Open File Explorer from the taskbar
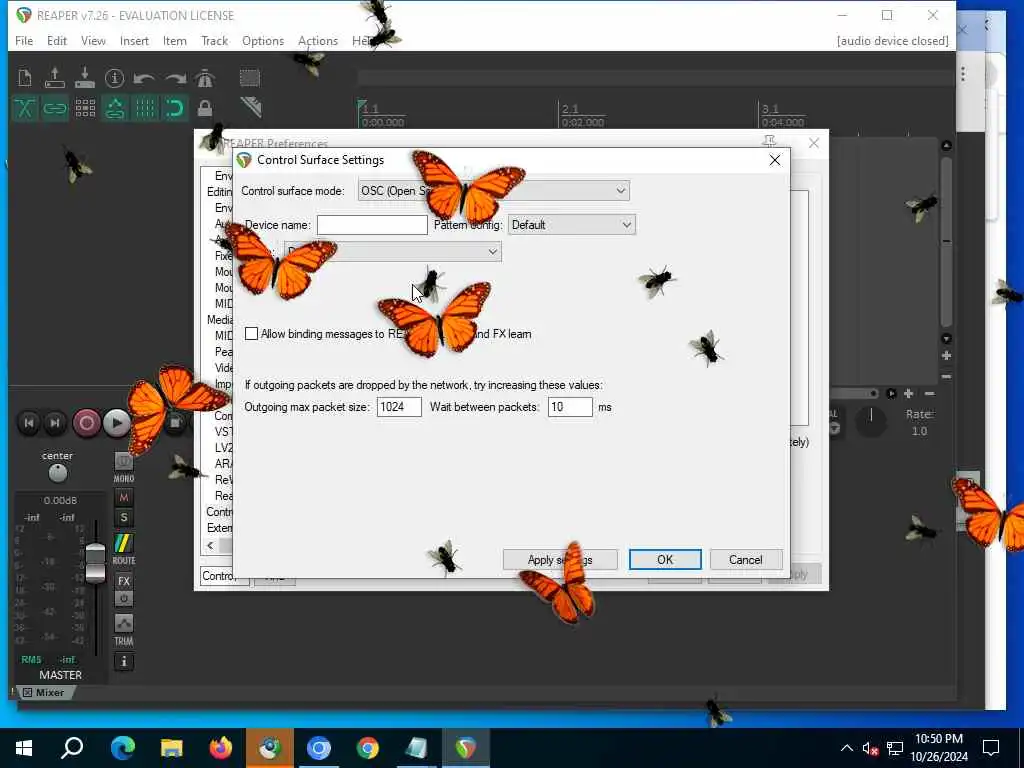This screenshot has width=1024, height=768. (x=171, y=747)
